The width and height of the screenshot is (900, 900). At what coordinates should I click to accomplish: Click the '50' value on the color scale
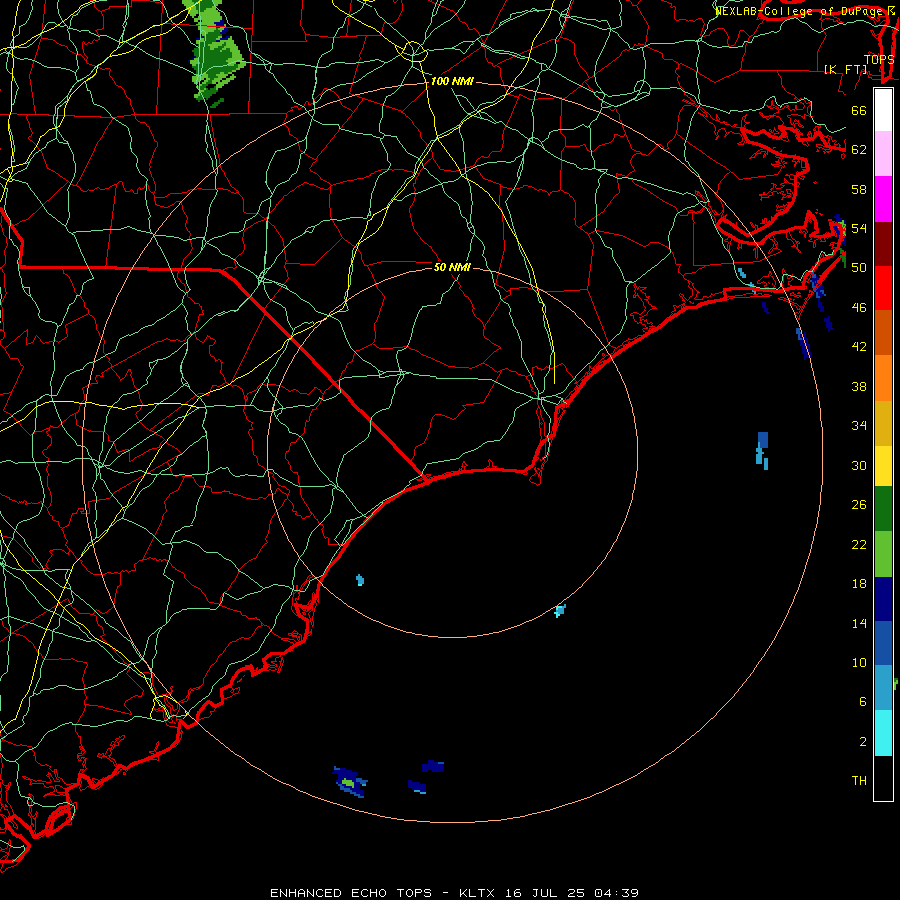(x=859, y=267)
